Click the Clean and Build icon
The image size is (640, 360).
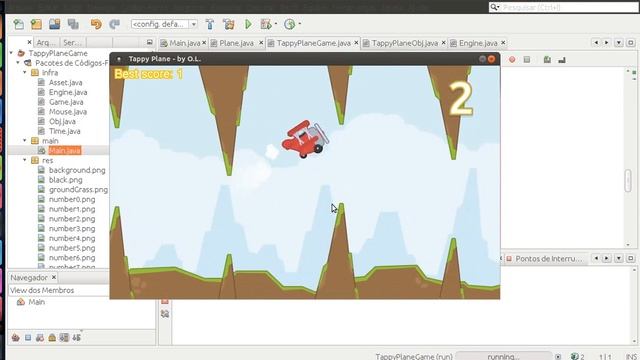click(229, 24)
